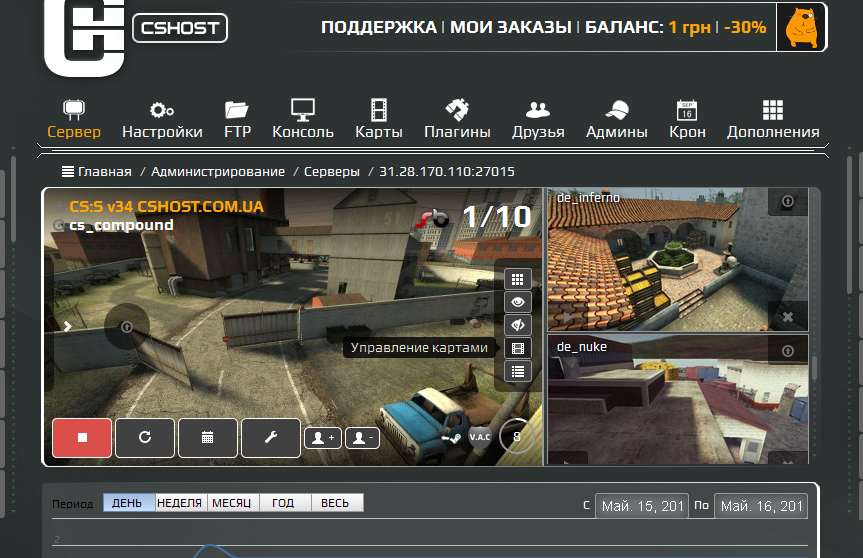Viewport: 863px width, 558px height.
Task: Open the wrench tools button
Action: [270, 437]
